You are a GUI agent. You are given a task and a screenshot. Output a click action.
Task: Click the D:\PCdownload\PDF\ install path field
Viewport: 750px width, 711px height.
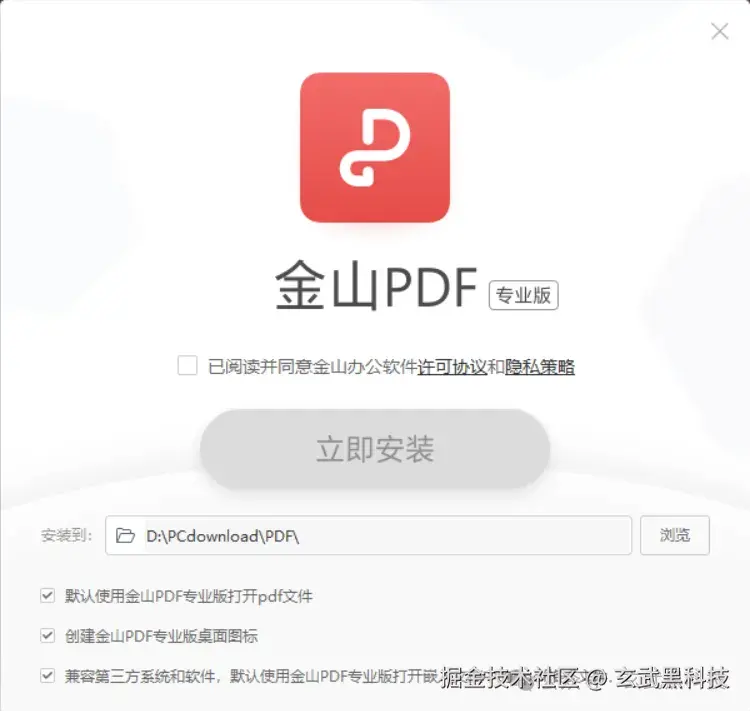tap(368, 535)
